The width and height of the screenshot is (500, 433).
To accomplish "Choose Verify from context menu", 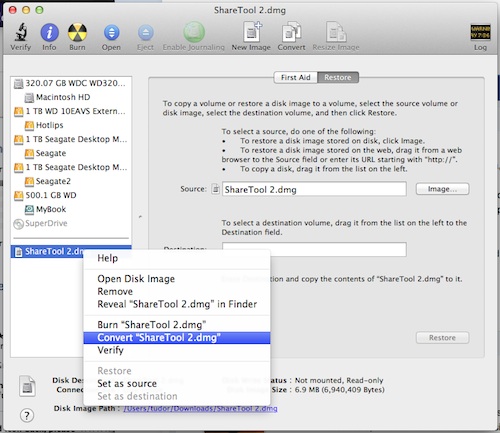I will pos(177,350).
